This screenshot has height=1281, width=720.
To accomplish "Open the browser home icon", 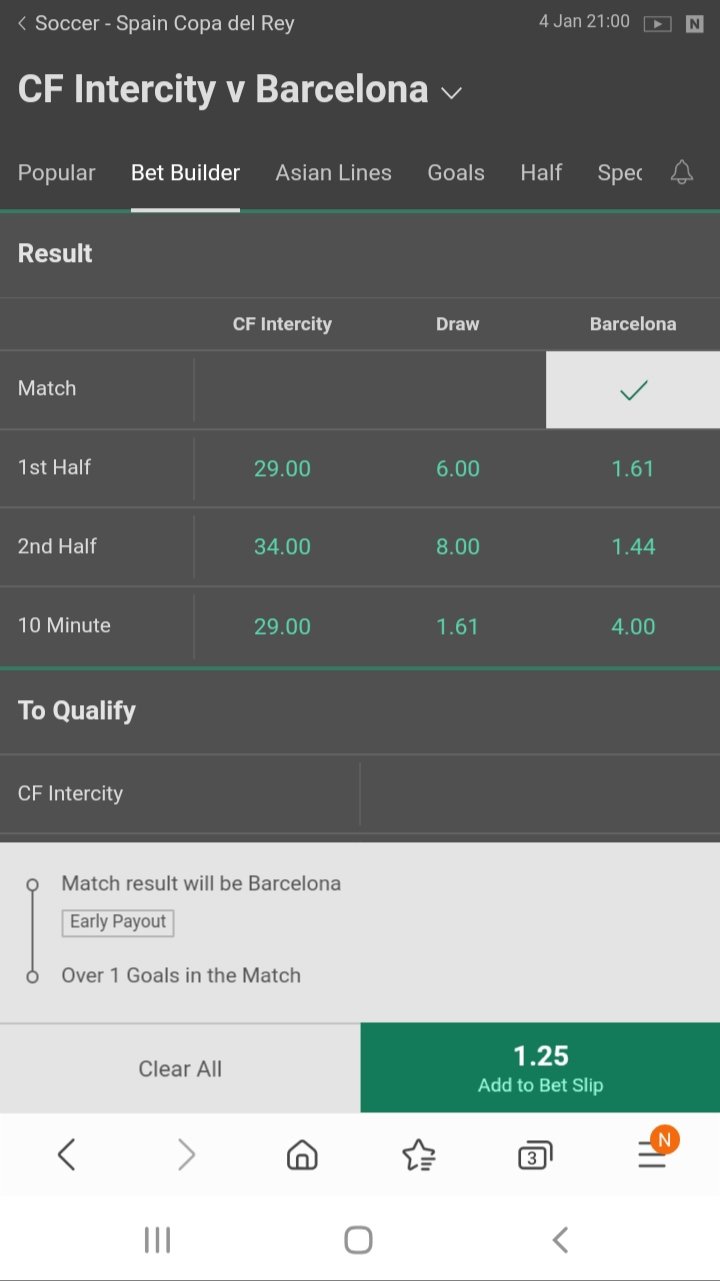I will pos(302,1155).
